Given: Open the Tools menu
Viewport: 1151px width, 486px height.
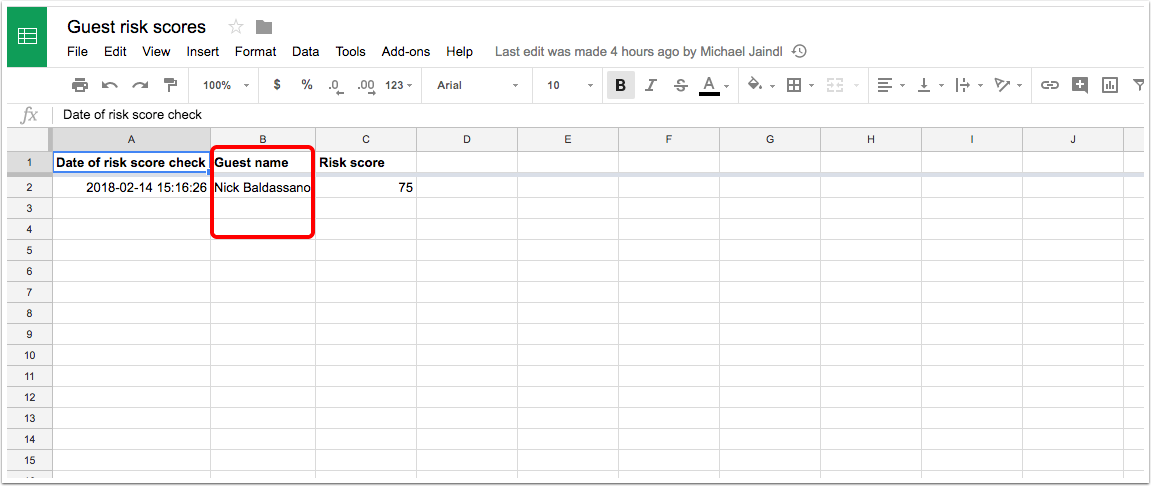Looking at the screenshot, I should tap(351, 51).
